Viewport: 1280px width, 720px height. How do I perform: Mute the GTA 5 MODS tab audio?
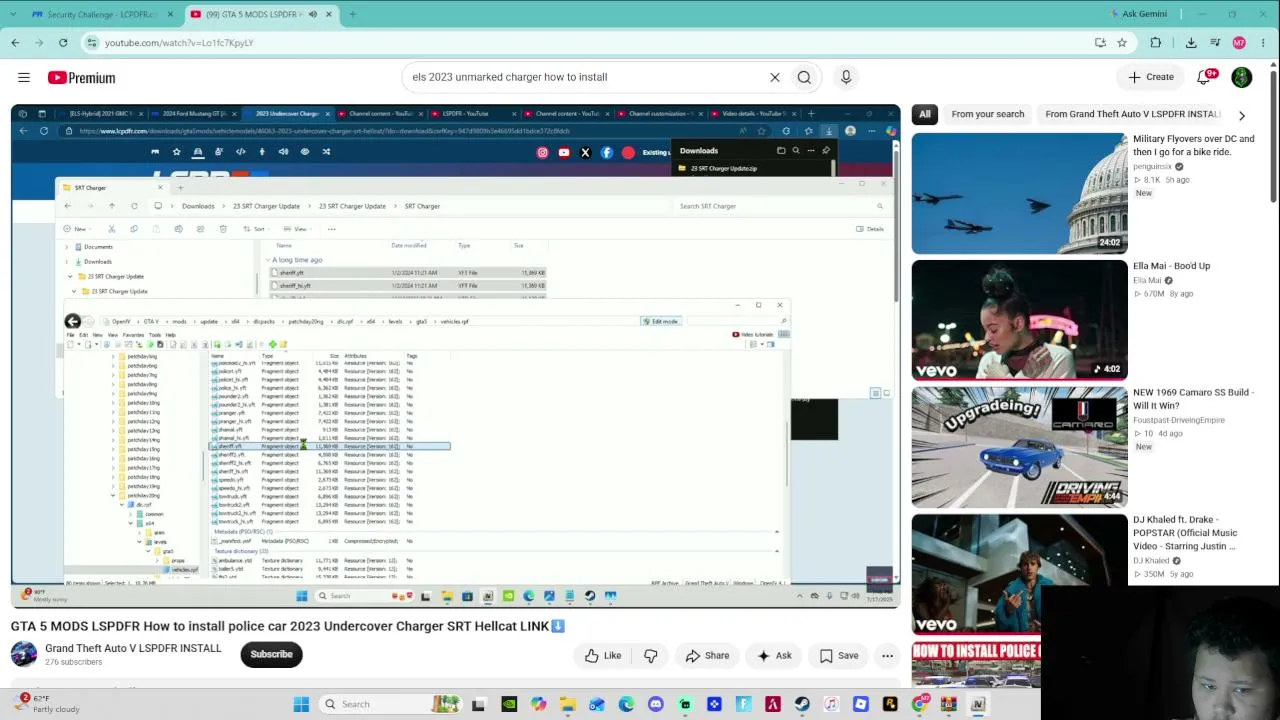(313, 14)
